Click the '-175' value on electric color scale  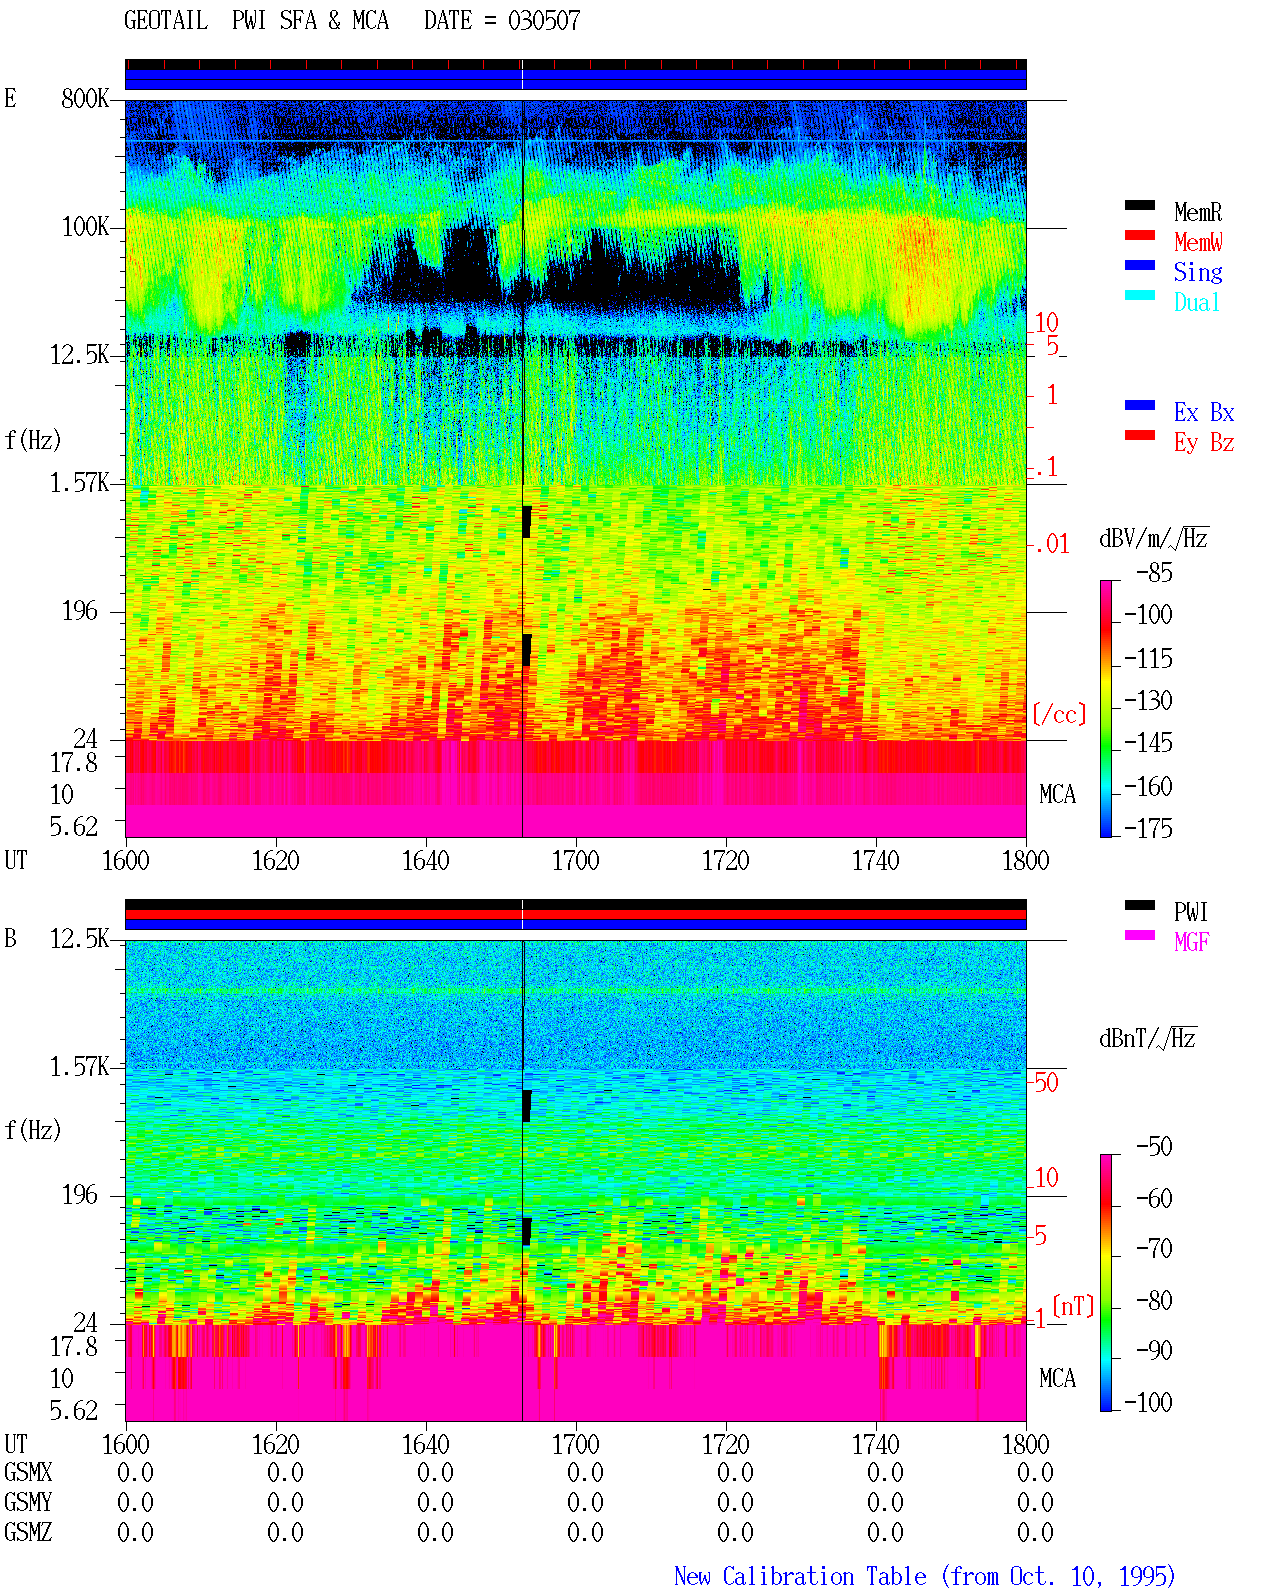pos(1148,828)
